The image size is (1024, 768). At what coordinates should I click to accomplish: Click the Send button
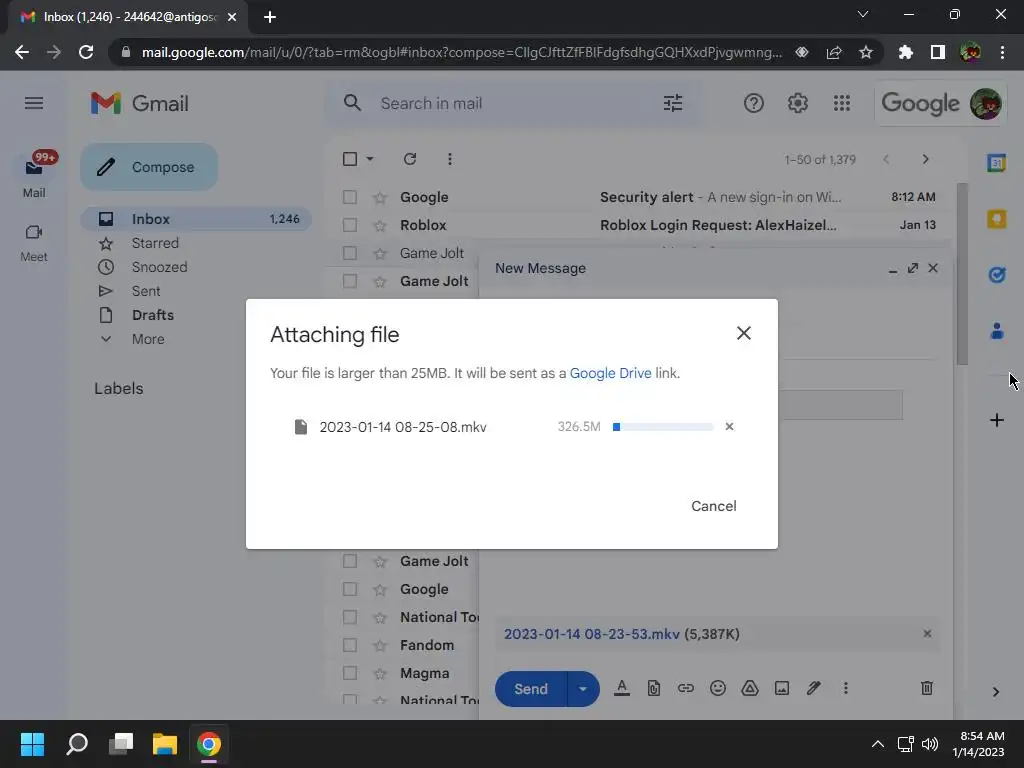pos(530,689)
